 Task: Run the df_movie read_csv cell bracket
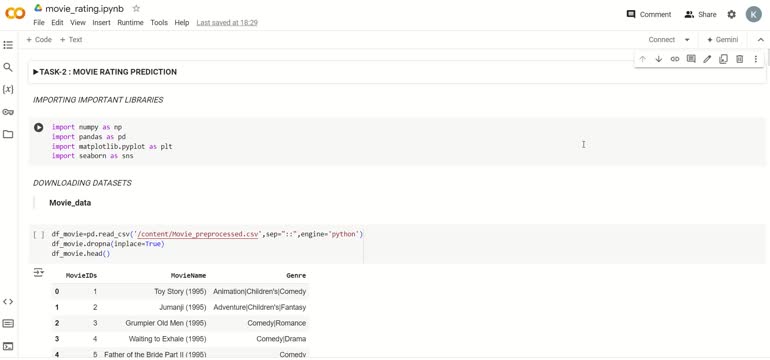(39, 234)
